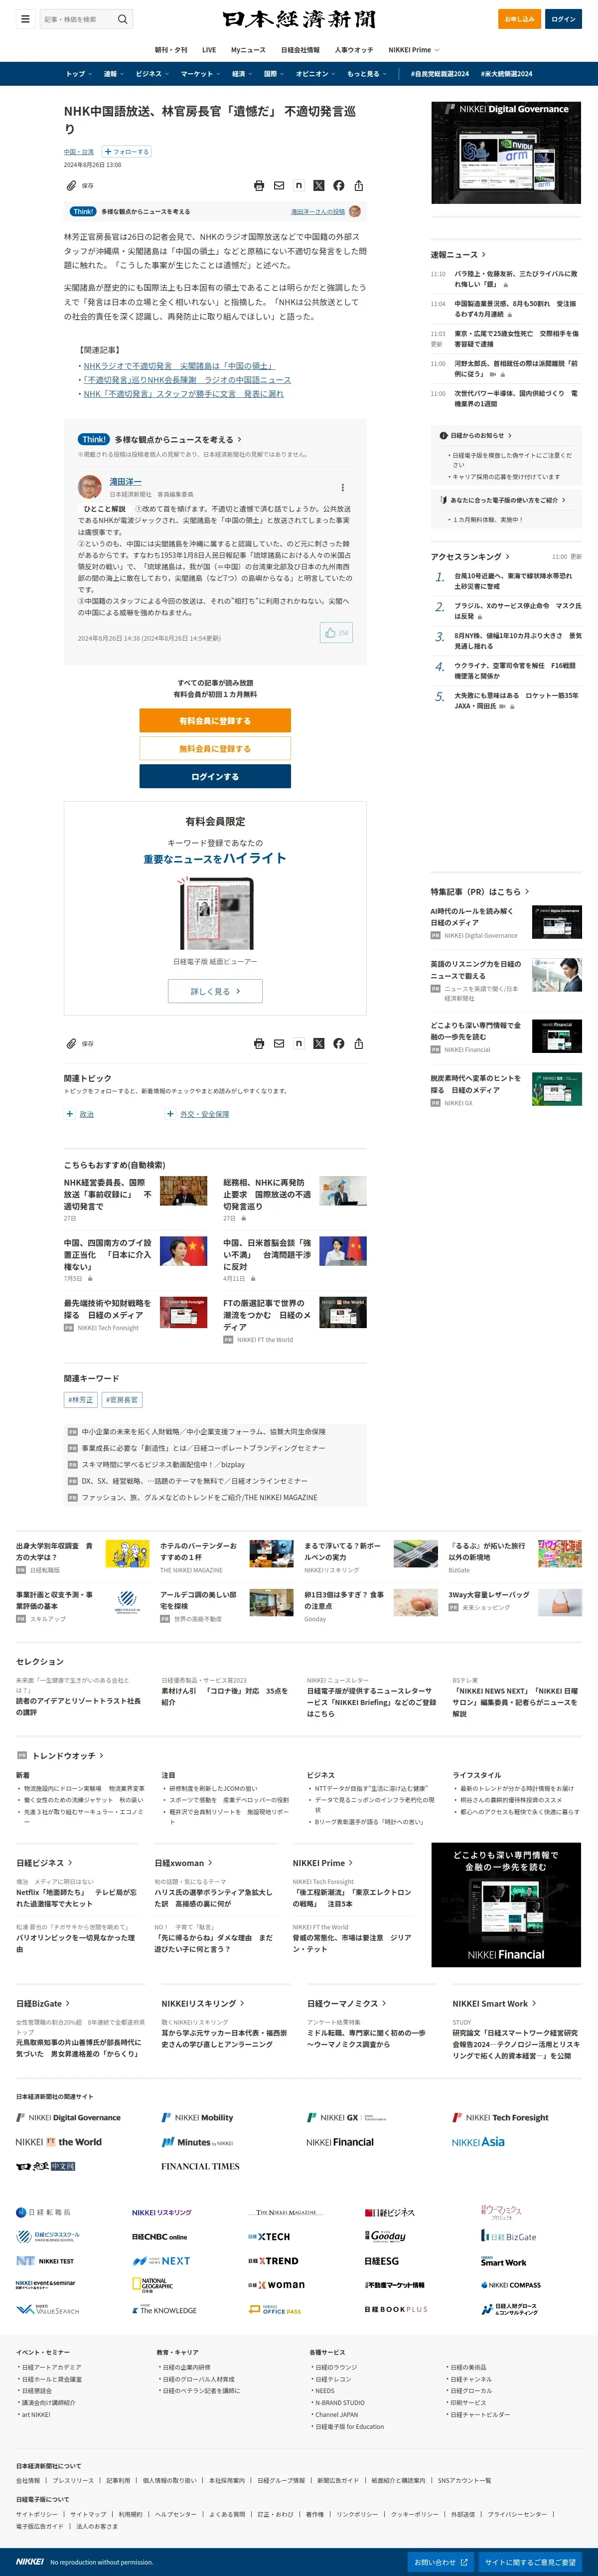
Task: Open the #自民党総裁選2024 tag in the nav bar
Action: pos(439,74)
